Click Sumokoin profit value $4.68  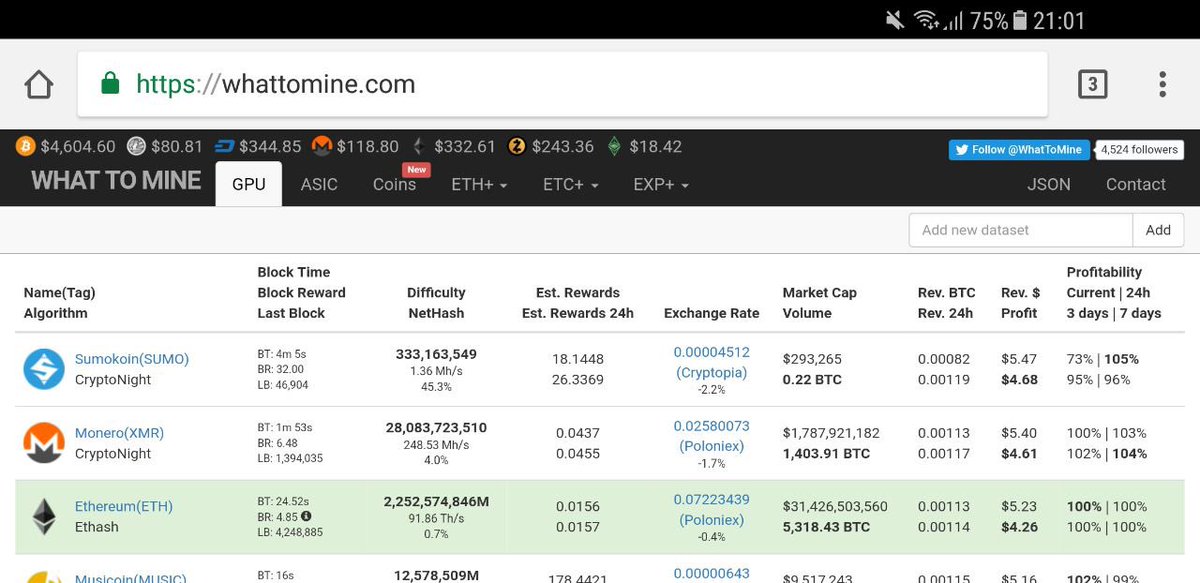[x=1020, y=380]
